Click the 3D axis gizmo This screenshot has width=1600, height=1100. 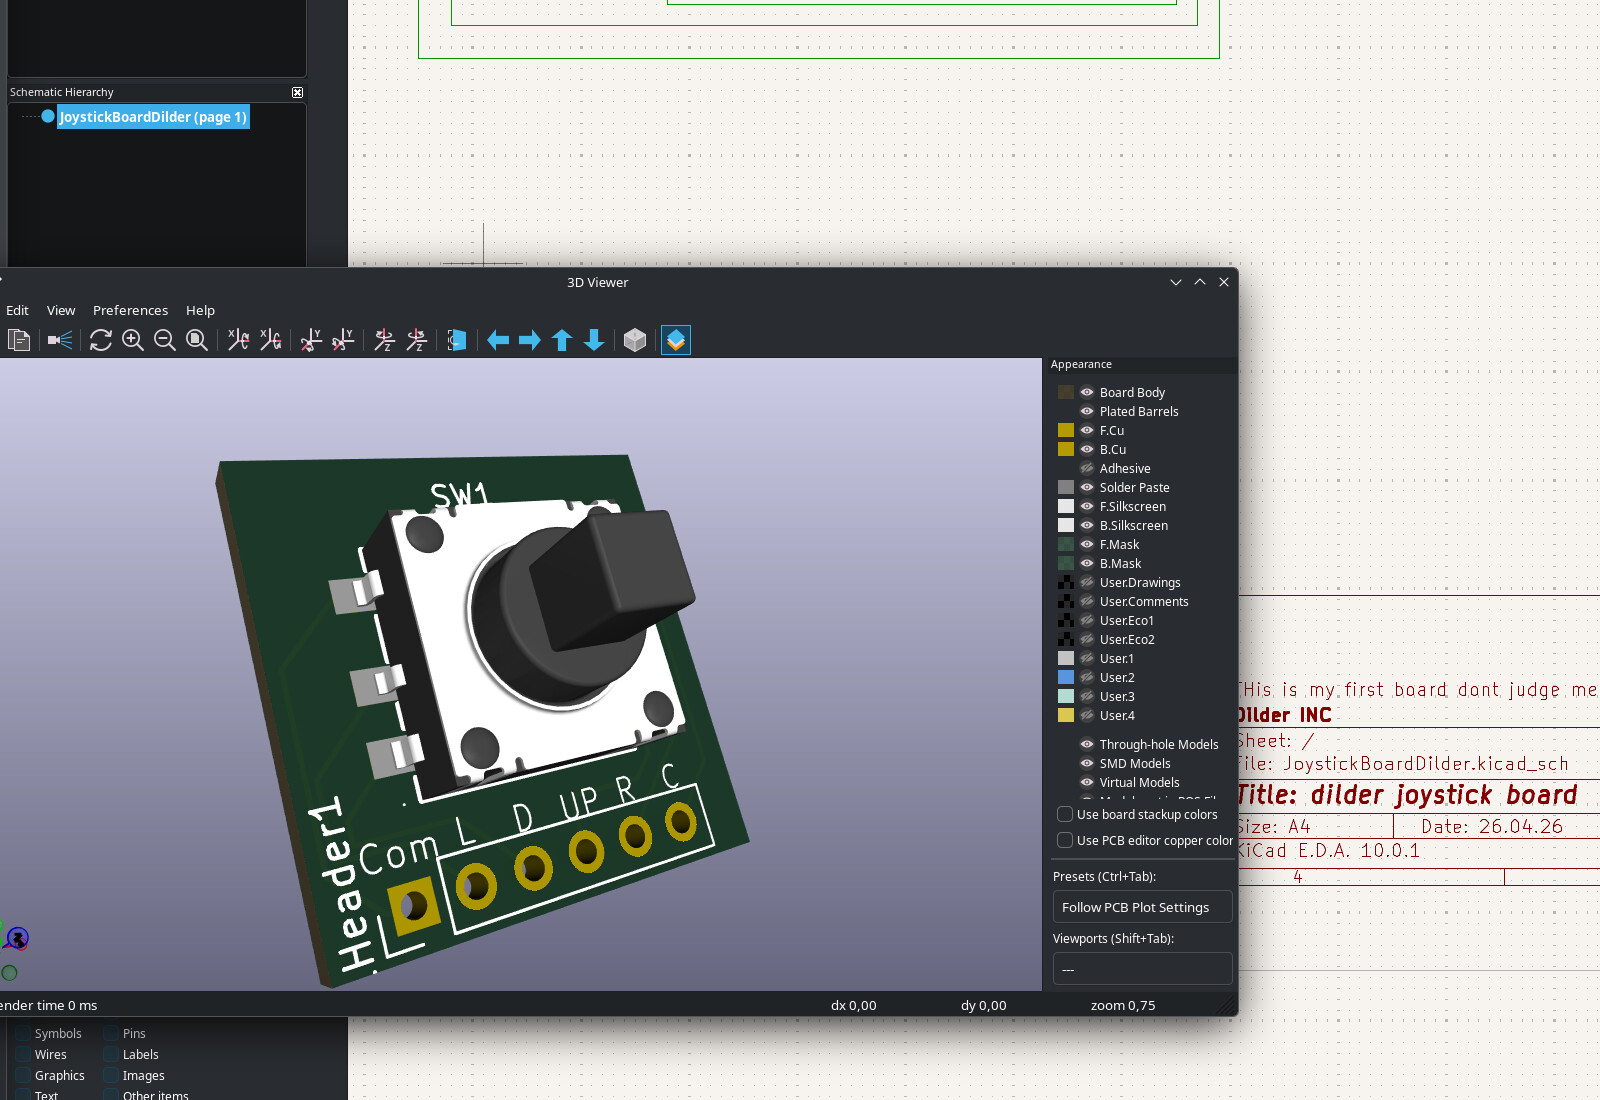click(x=17, y=938)
